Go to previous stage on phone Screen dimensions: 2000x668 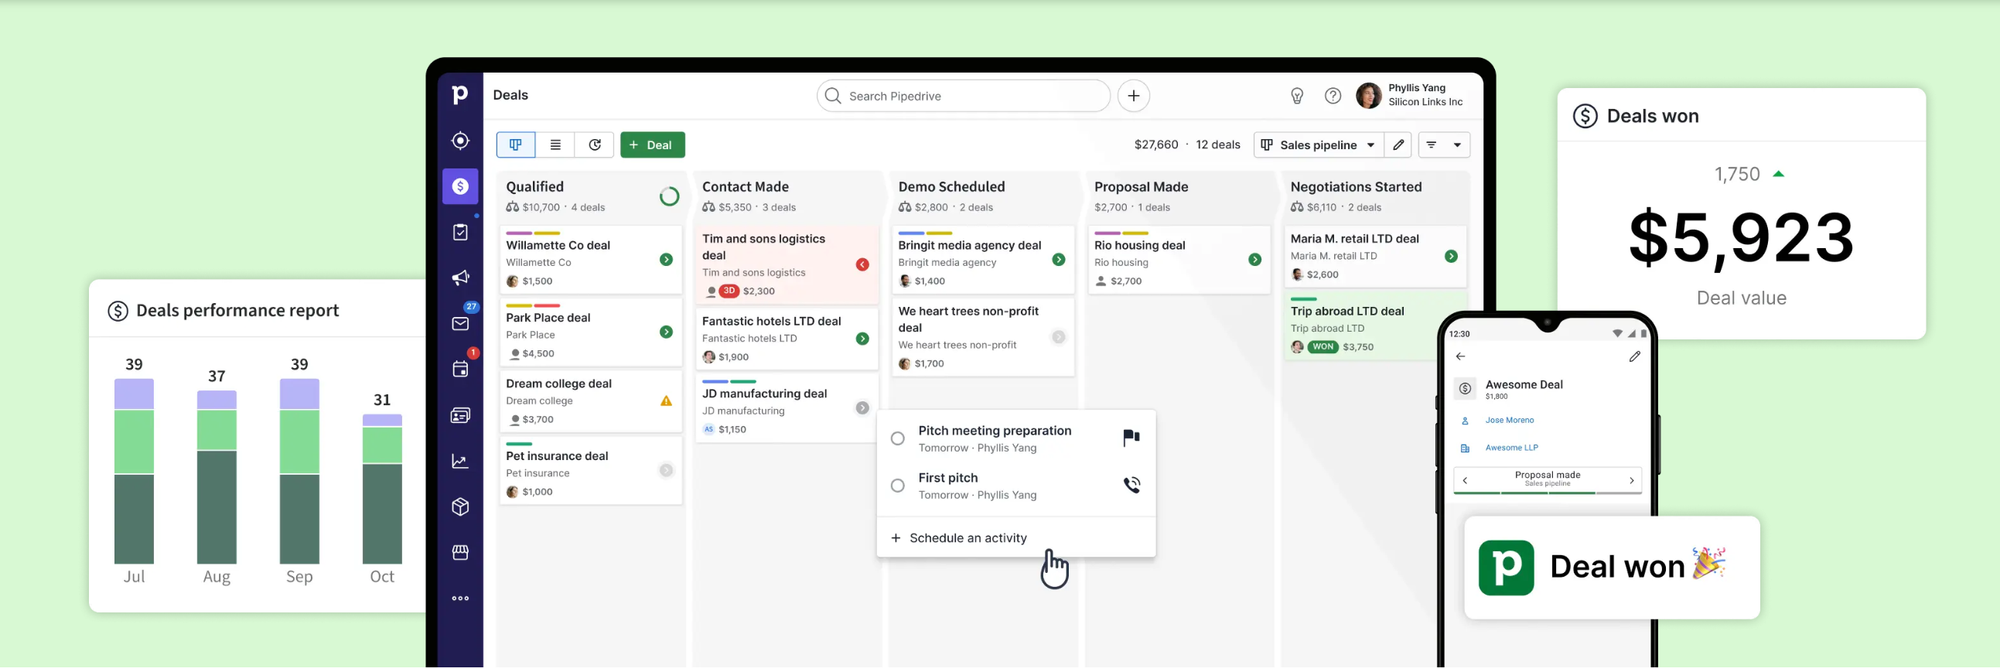tap(1465, 480)
